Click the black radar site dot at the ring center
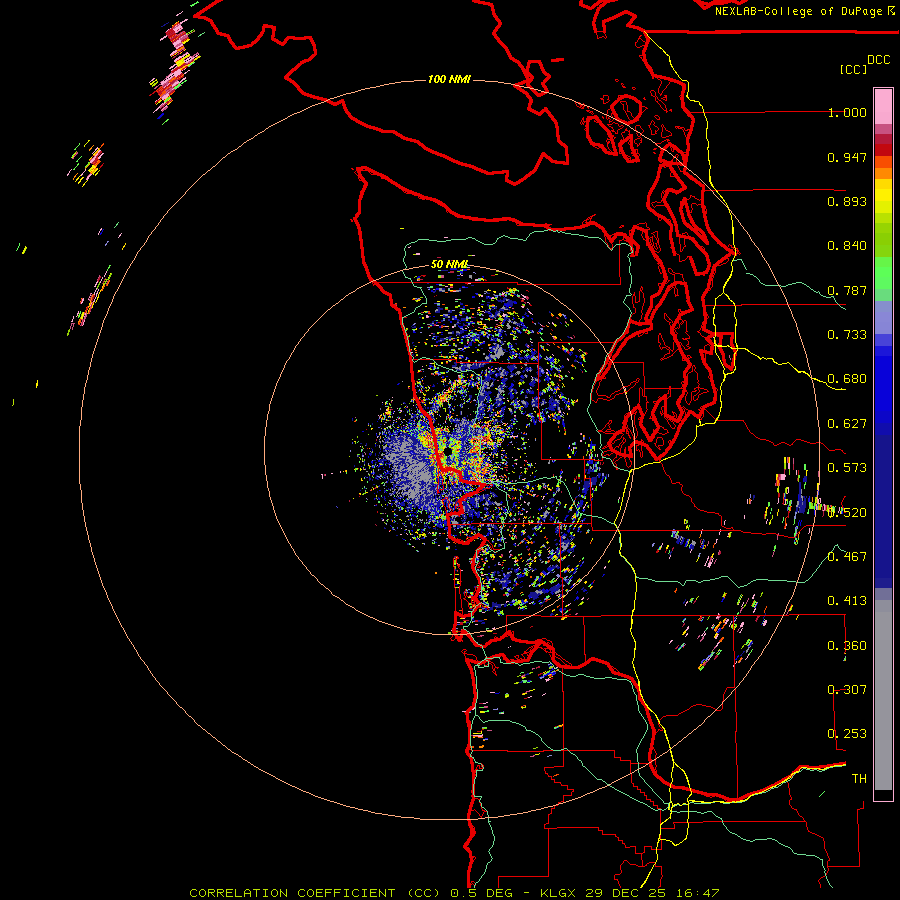 pyautogui.click(x=447, y=452)
